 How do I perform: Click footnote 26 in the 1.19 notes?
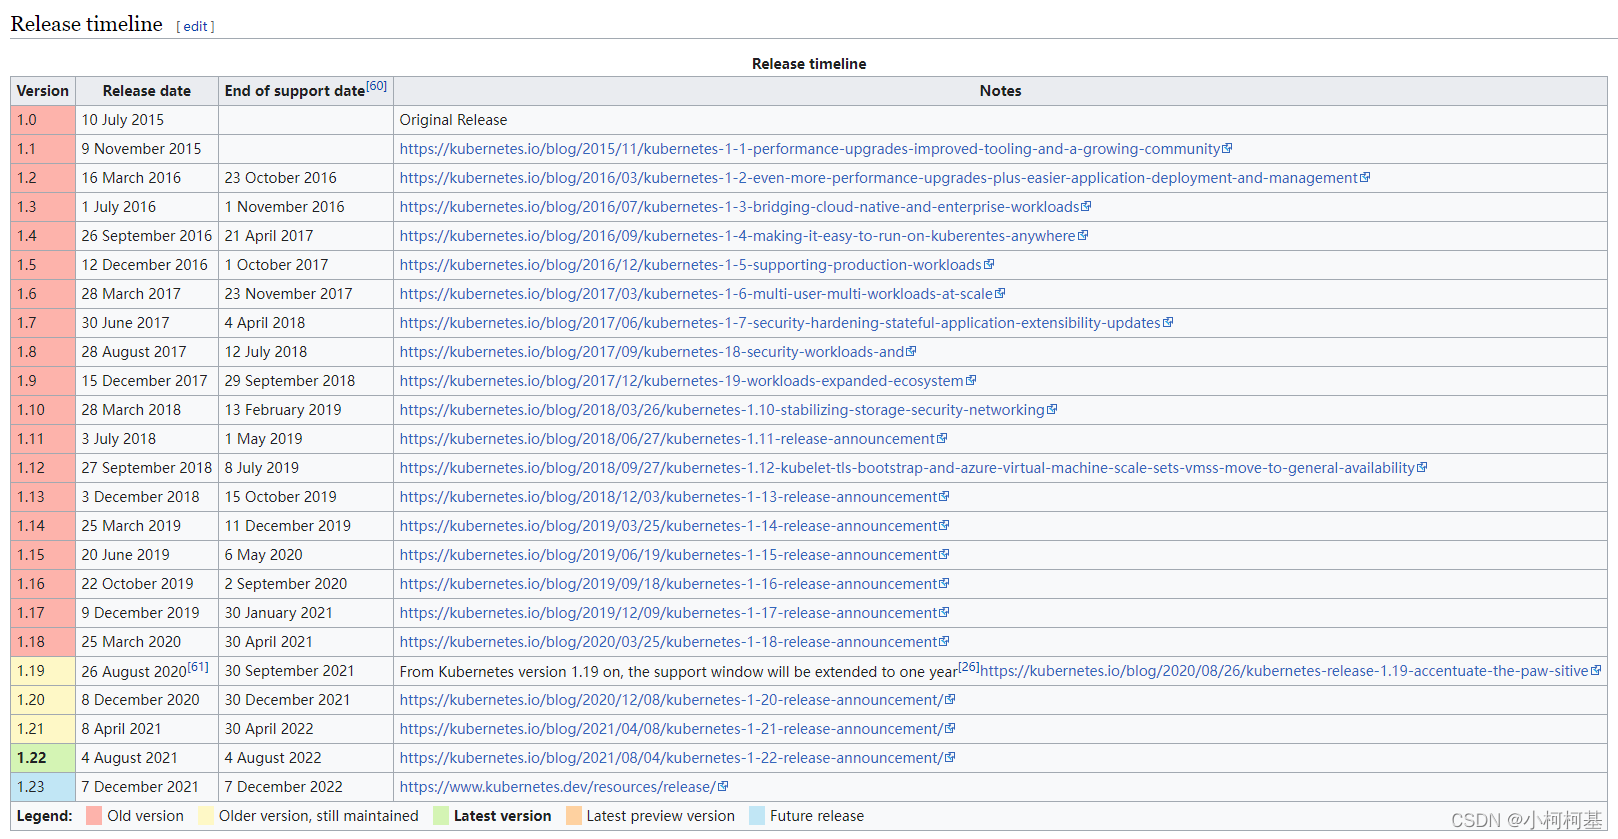(969, 667)
